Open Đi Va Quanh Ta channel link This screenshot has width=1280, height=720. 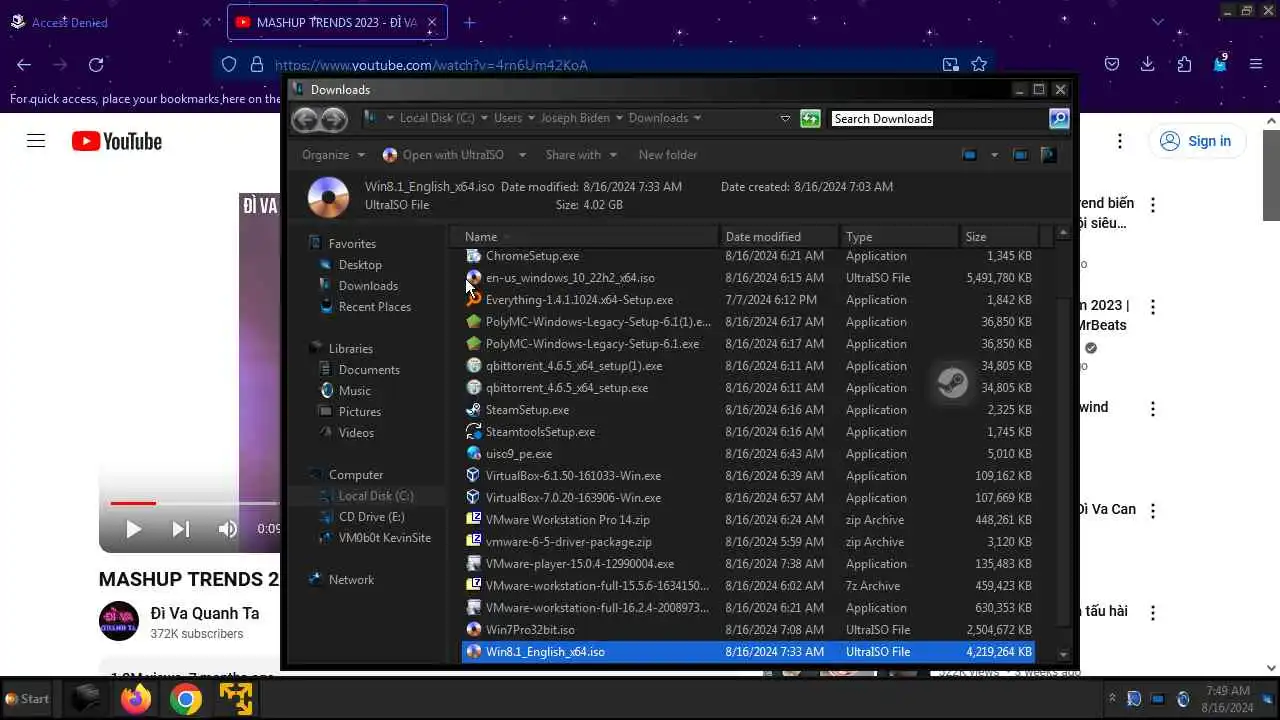click(205, 613)
